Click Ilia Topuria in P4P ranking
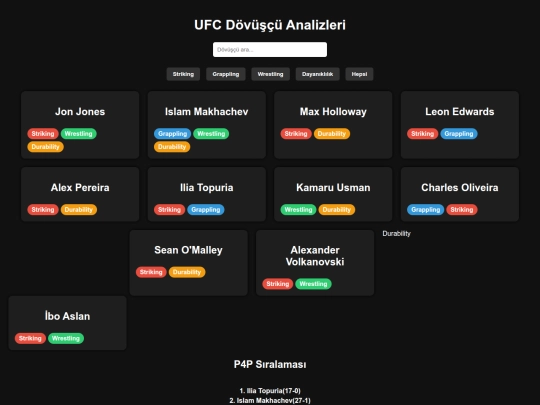This screenshot has height=405, width=540. tap(270, 391)
